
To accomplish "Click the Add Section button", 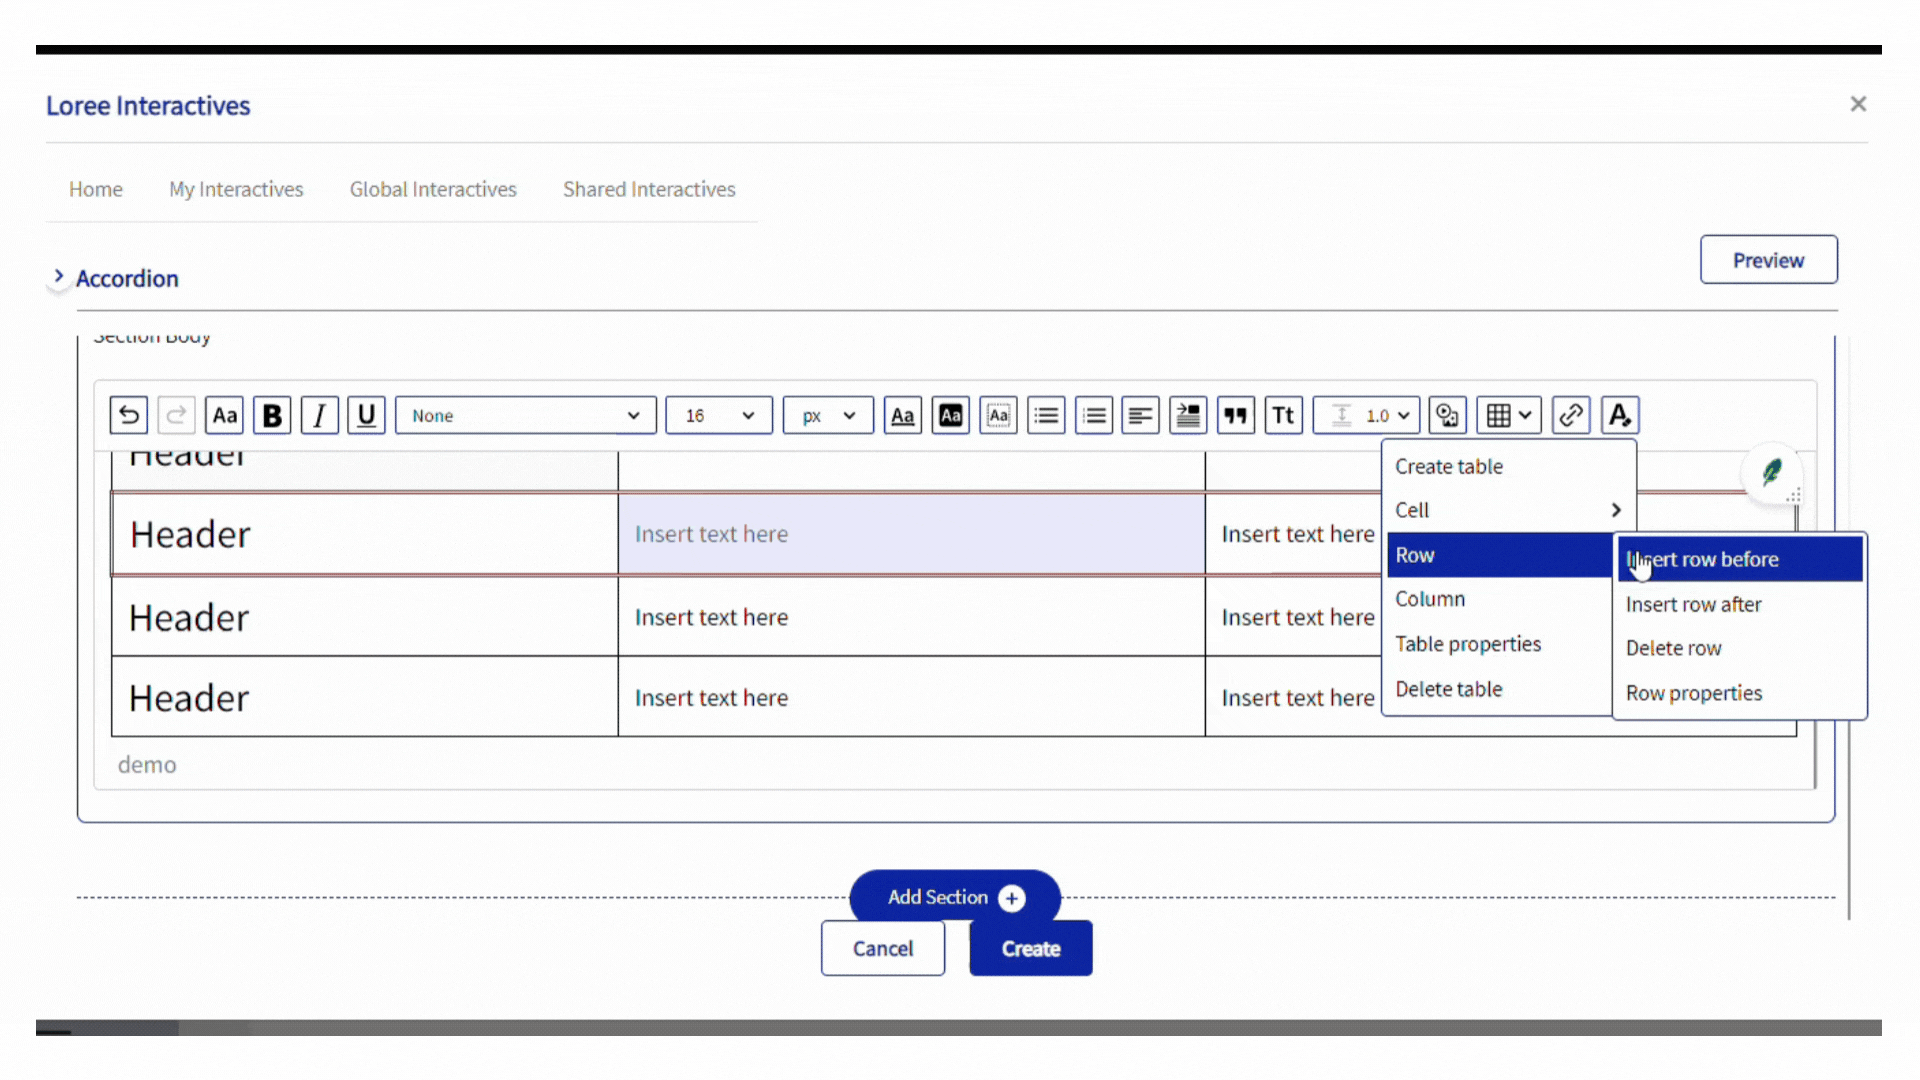I will point(955,897).
